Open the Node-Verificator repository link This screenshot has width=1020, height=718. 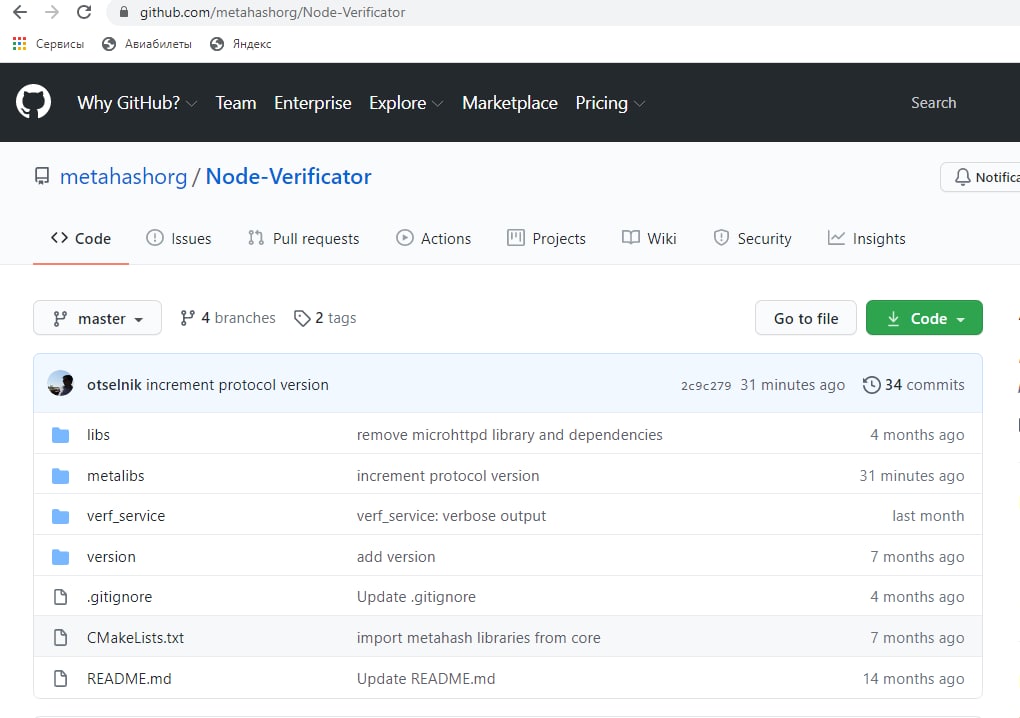pos(288,176)
